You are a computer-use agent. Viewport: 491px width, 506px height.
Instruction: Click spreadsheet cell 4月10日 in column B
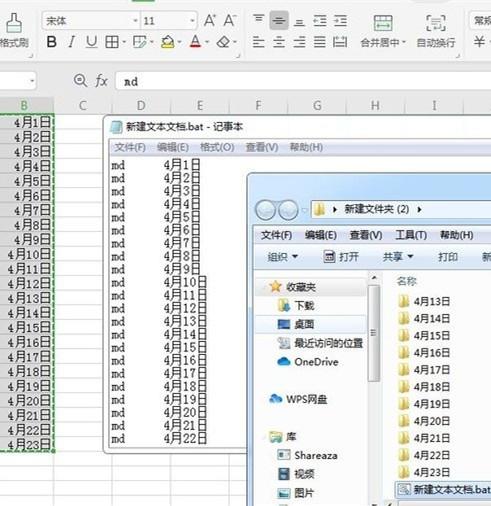[x=27, y=254]
